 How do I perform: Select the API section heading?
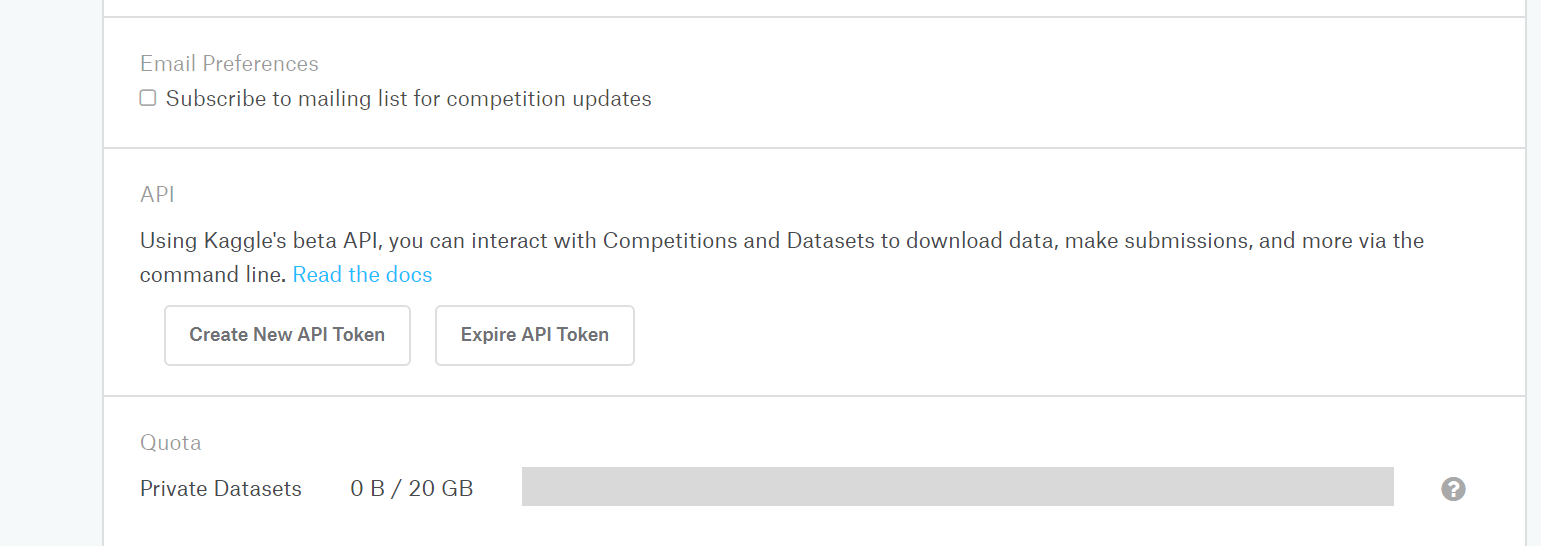pyautogui.click(x=157, y=194)
